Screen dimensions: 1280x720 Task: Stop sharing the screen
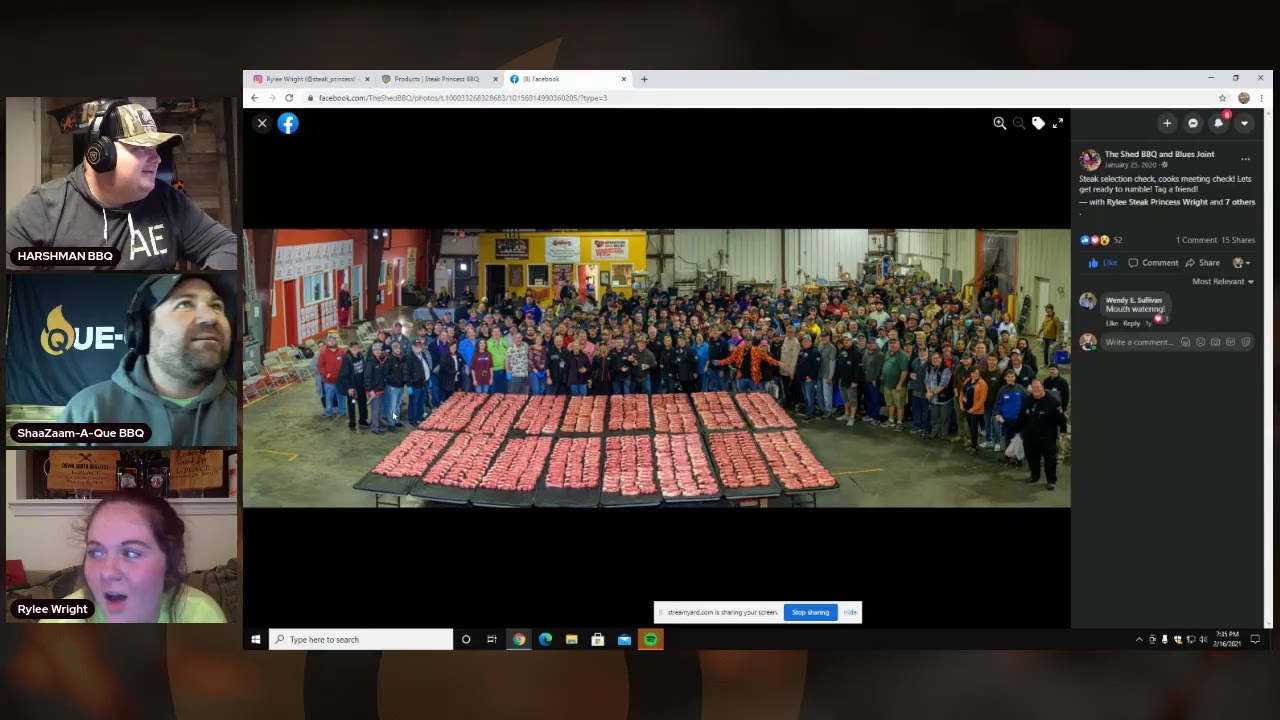coord(811,612)
